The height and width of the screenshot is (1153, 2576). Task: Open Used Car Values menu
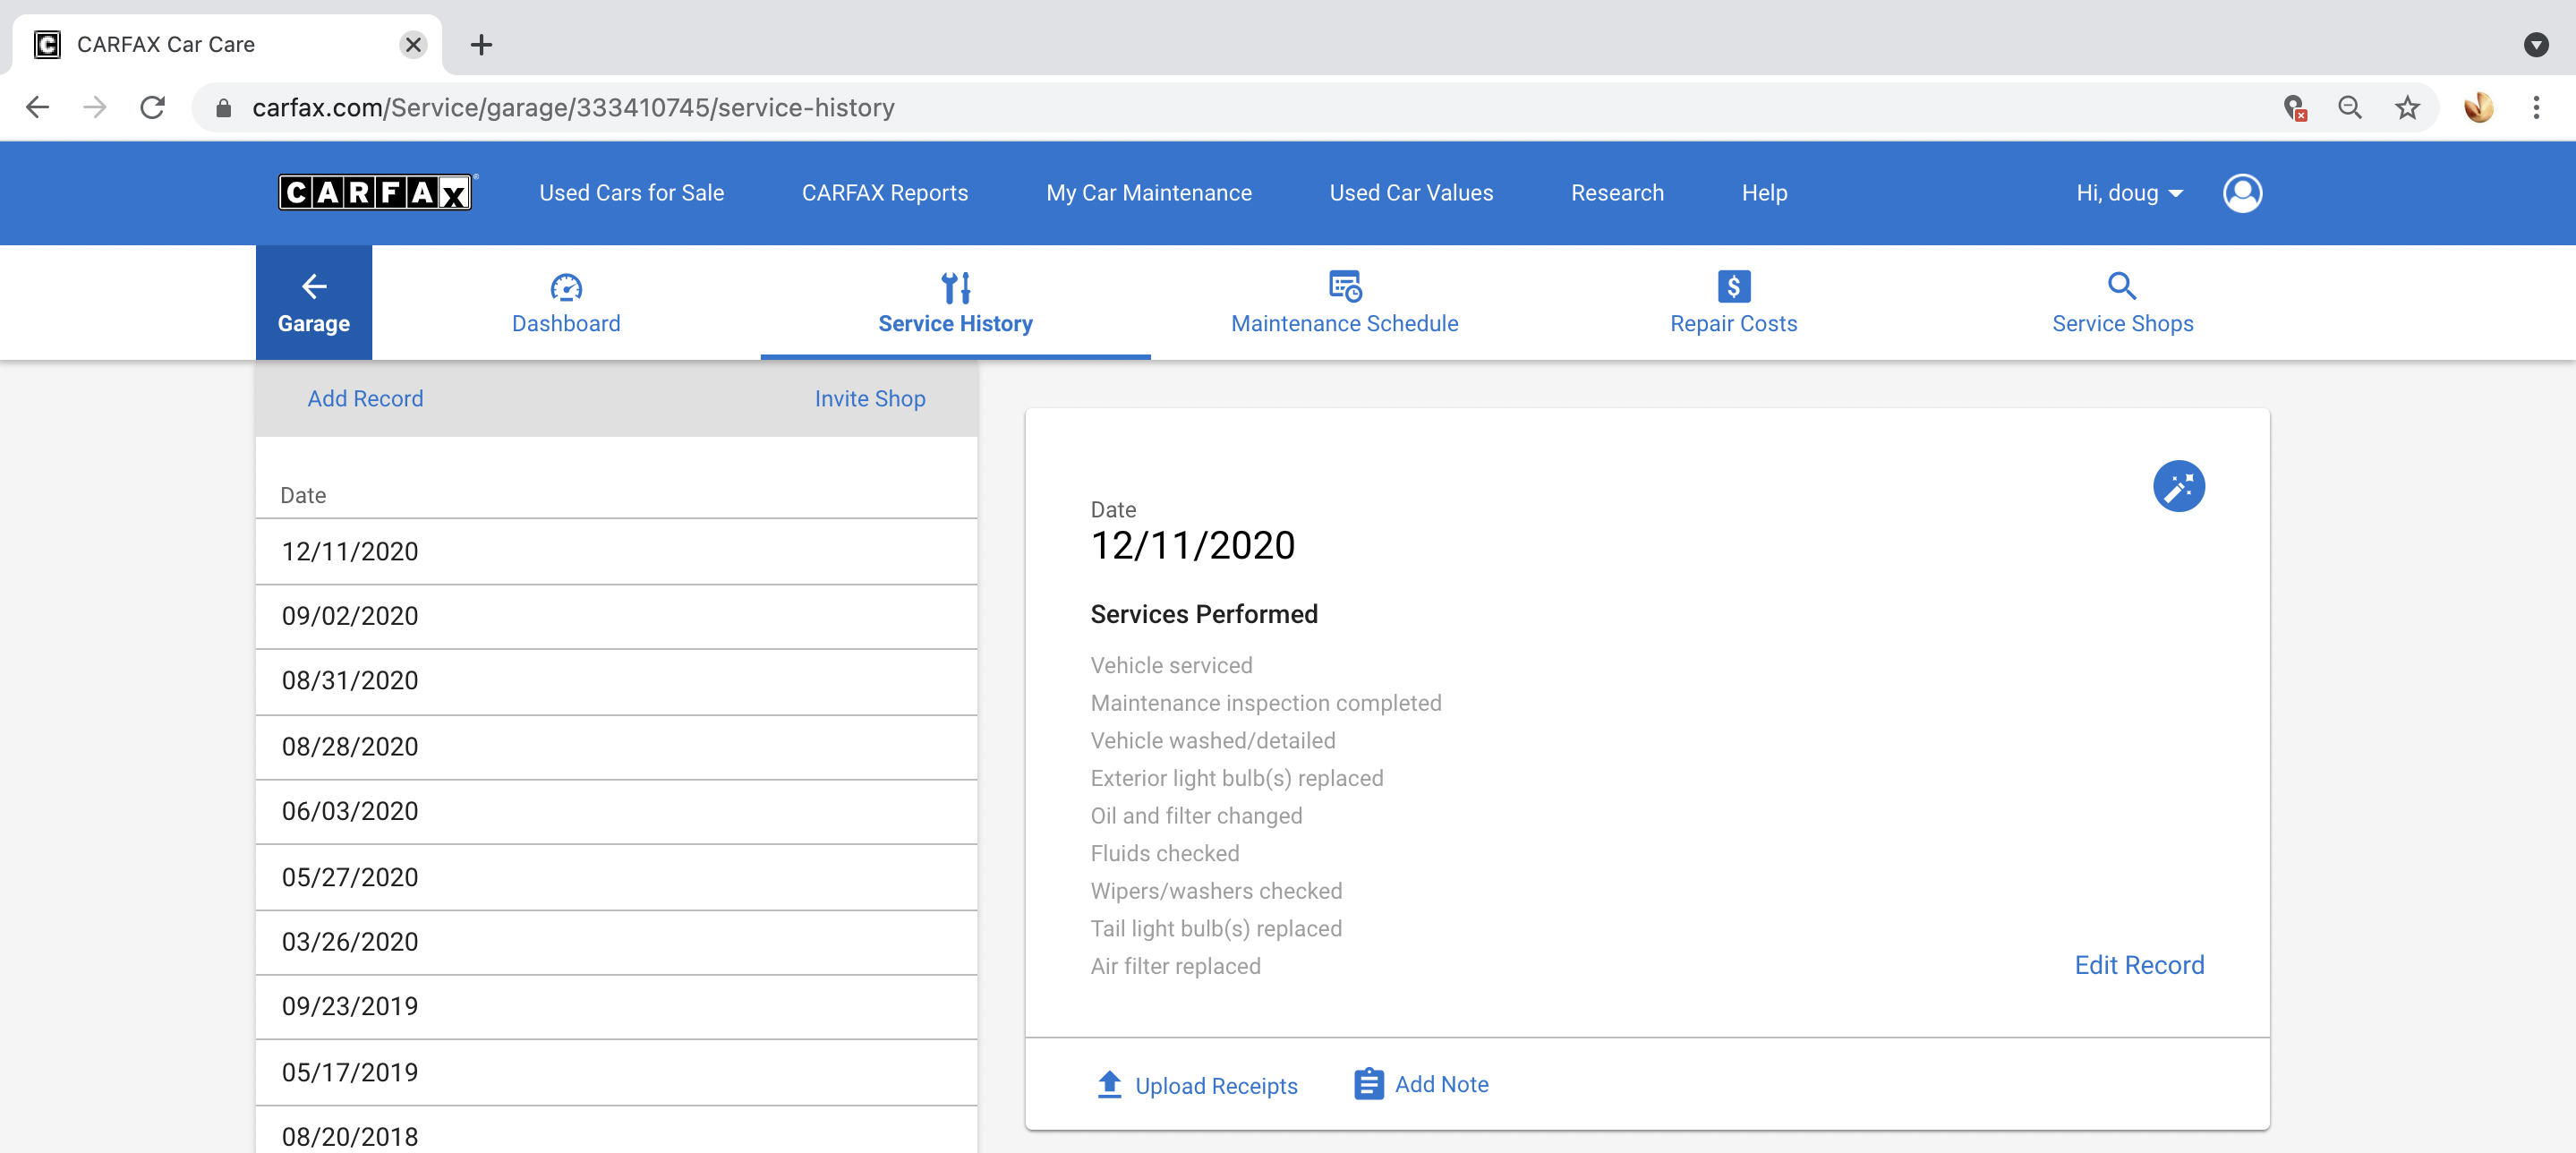click(1410, 193)
